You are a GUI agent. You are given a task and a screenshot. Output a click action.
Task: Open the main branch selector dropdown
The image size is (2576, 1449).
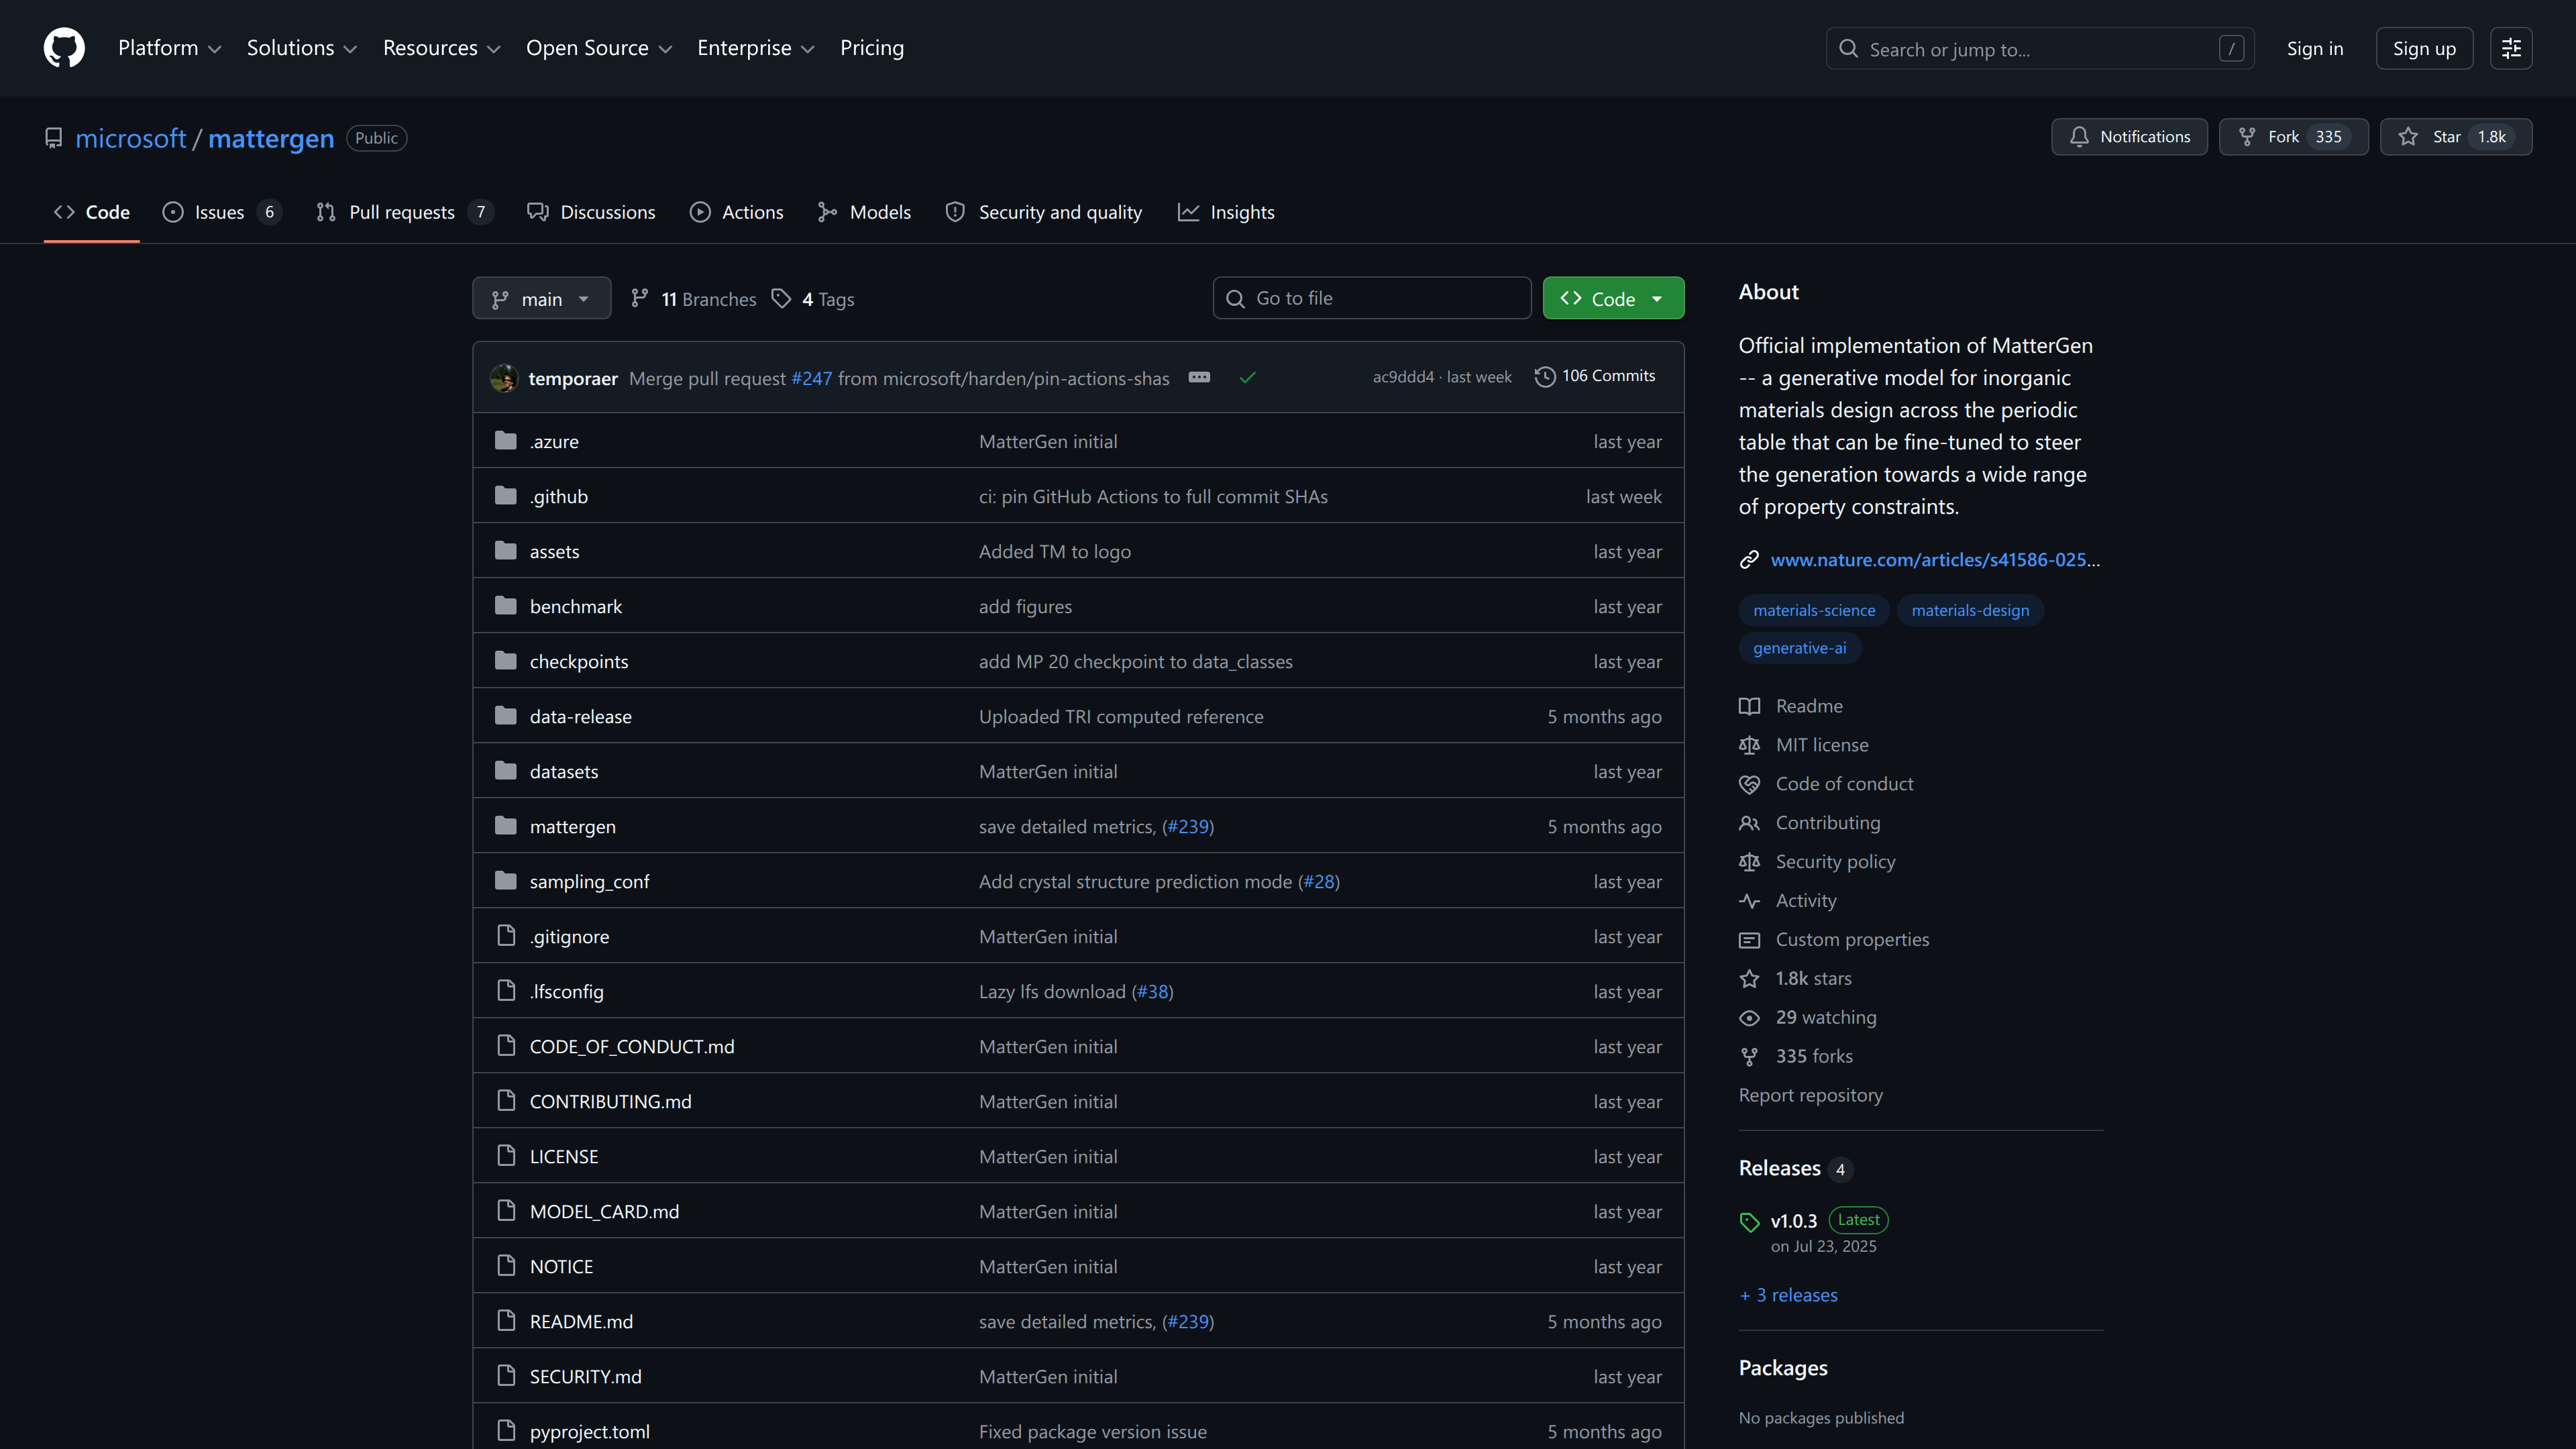pyautogui.click(x=541, y=298)
